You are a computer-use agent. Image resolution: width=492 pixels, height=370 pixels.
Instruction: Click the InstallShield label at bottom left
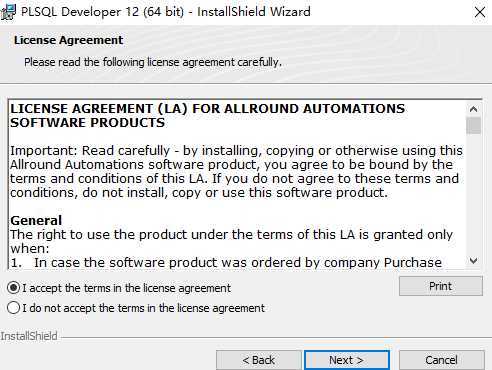(x=29, y=336)
